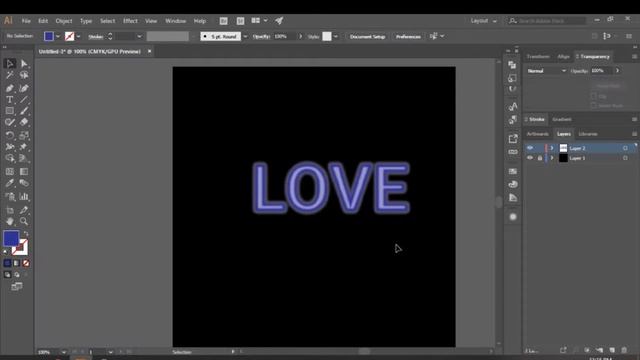Image resolution: width=640 pixels, height=360 pixels.
Task: Click the target circle for Layer 1
Action: coord(625,158)
